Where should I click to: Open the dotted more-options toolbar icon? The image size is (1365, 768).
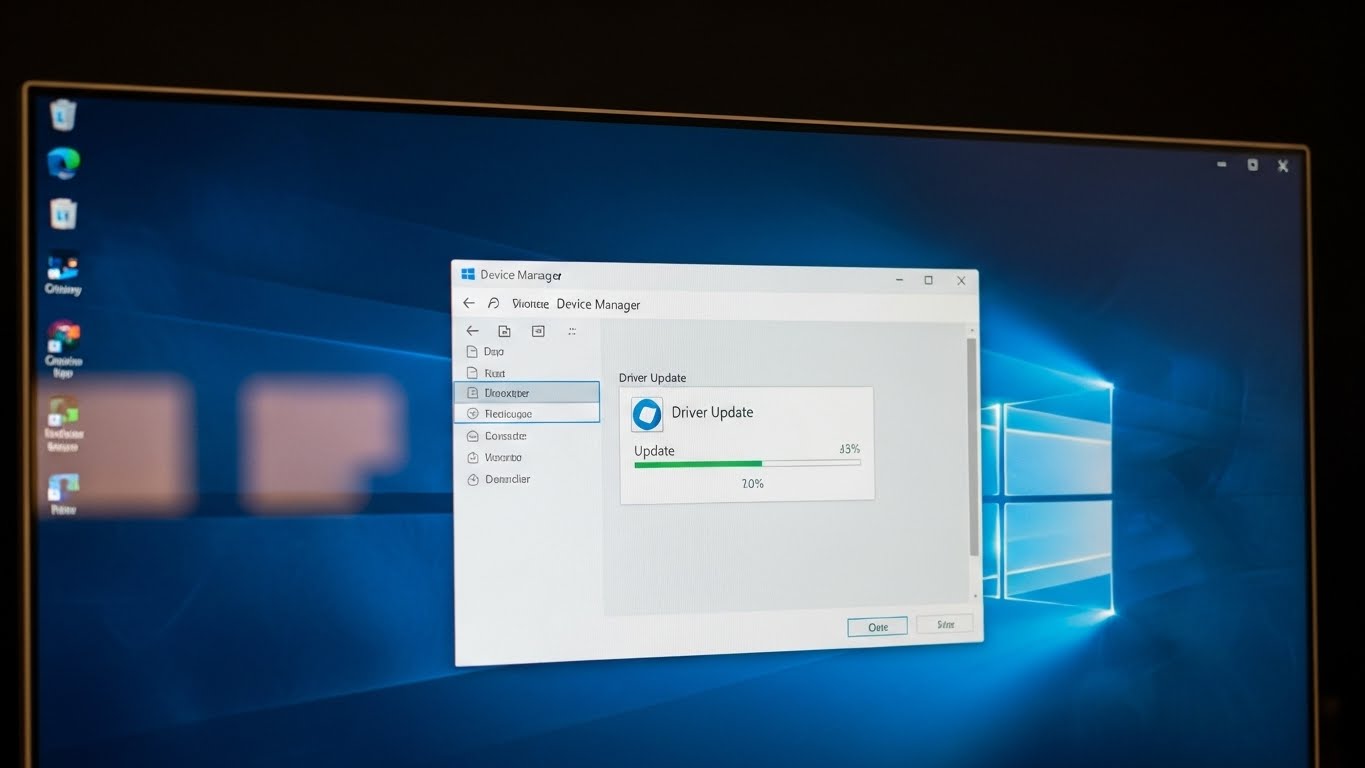572,331
